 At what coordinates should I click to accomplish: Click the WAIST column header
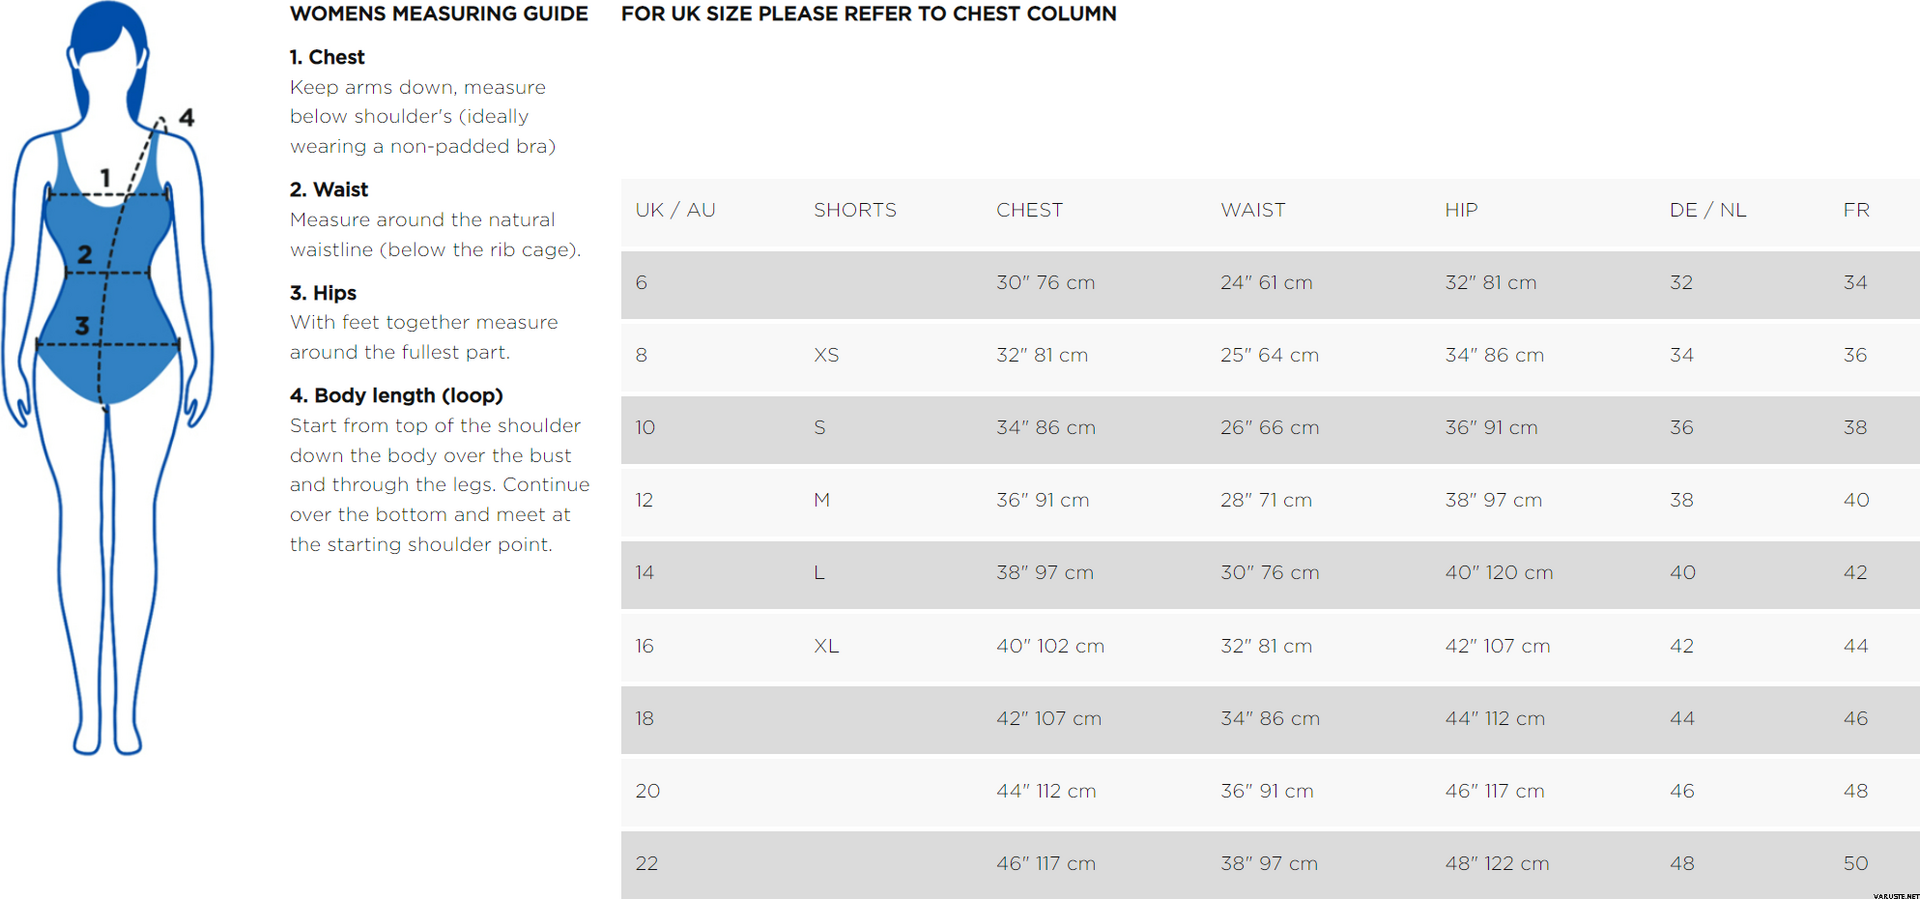click(1253, 210)
